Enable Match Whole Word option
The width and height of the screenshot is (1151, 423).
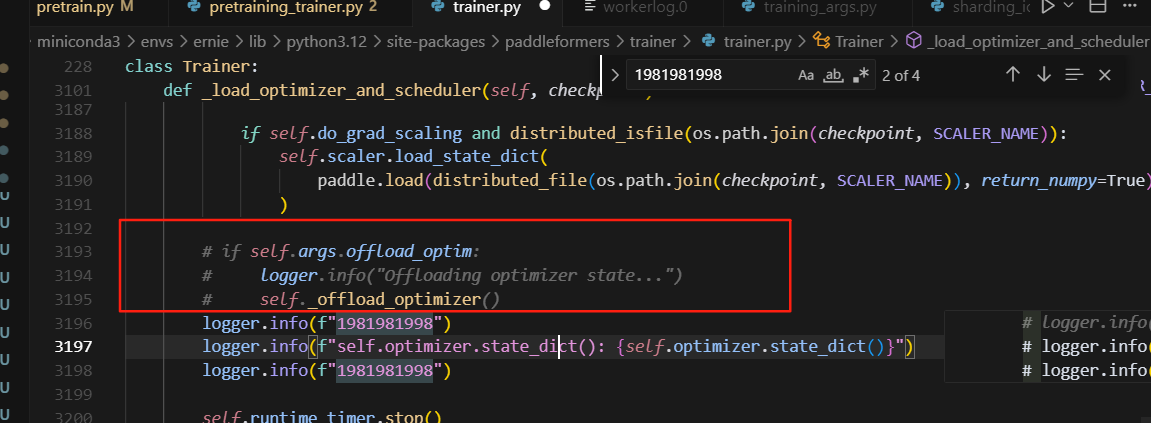pos(832,75)
